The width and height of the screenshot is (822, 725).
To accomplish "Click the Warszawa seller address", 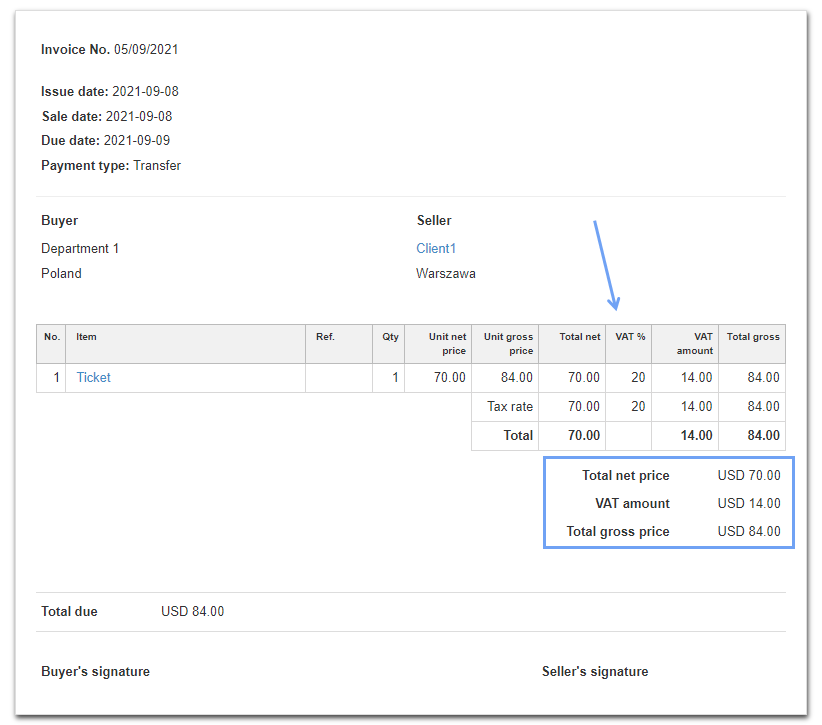I will tap(445, 273).
